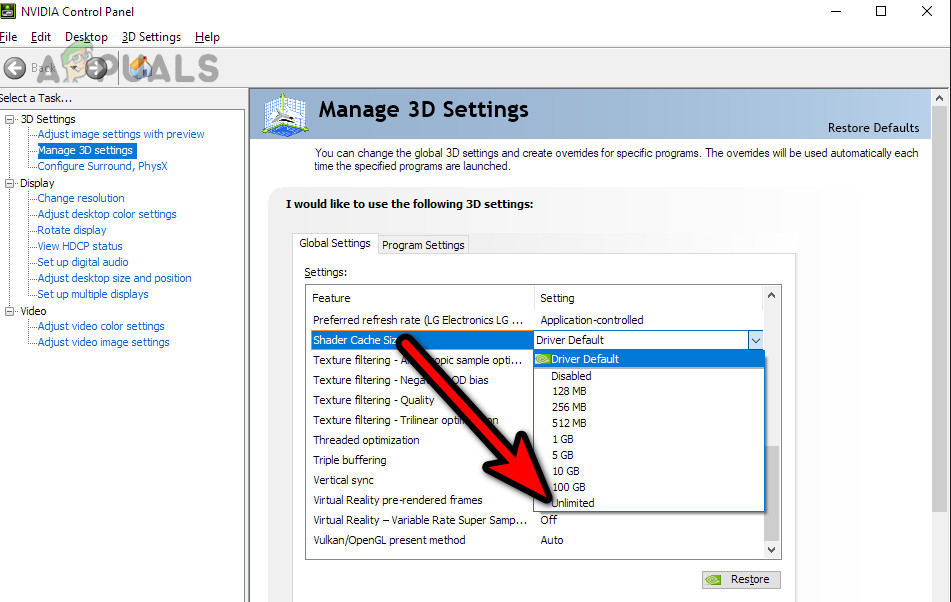The width and height of the screenshot is (951, 602).
Task: Click the Restore button
Action: [740, 579]
